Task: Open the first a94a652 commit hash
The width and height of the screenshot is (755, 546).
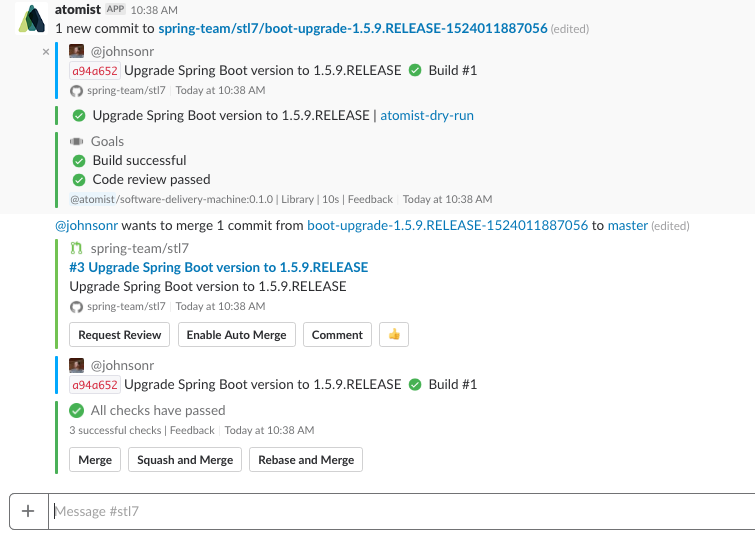Action: pos(94,71)
